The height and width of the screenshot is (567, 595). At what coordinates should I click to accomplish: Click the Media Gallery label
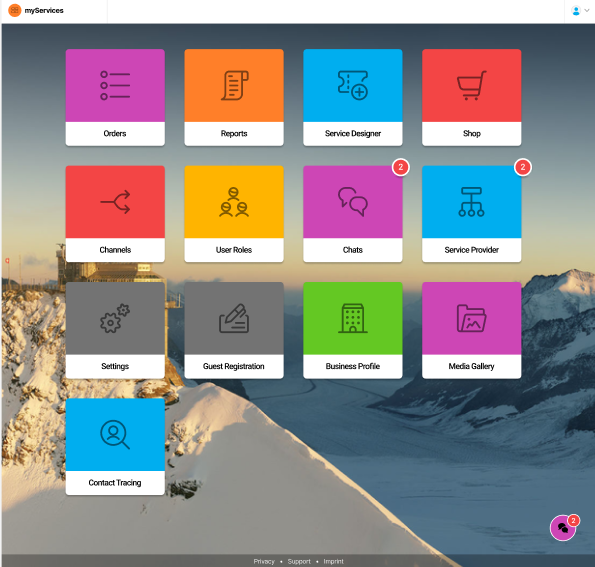[x=472, y=366]
